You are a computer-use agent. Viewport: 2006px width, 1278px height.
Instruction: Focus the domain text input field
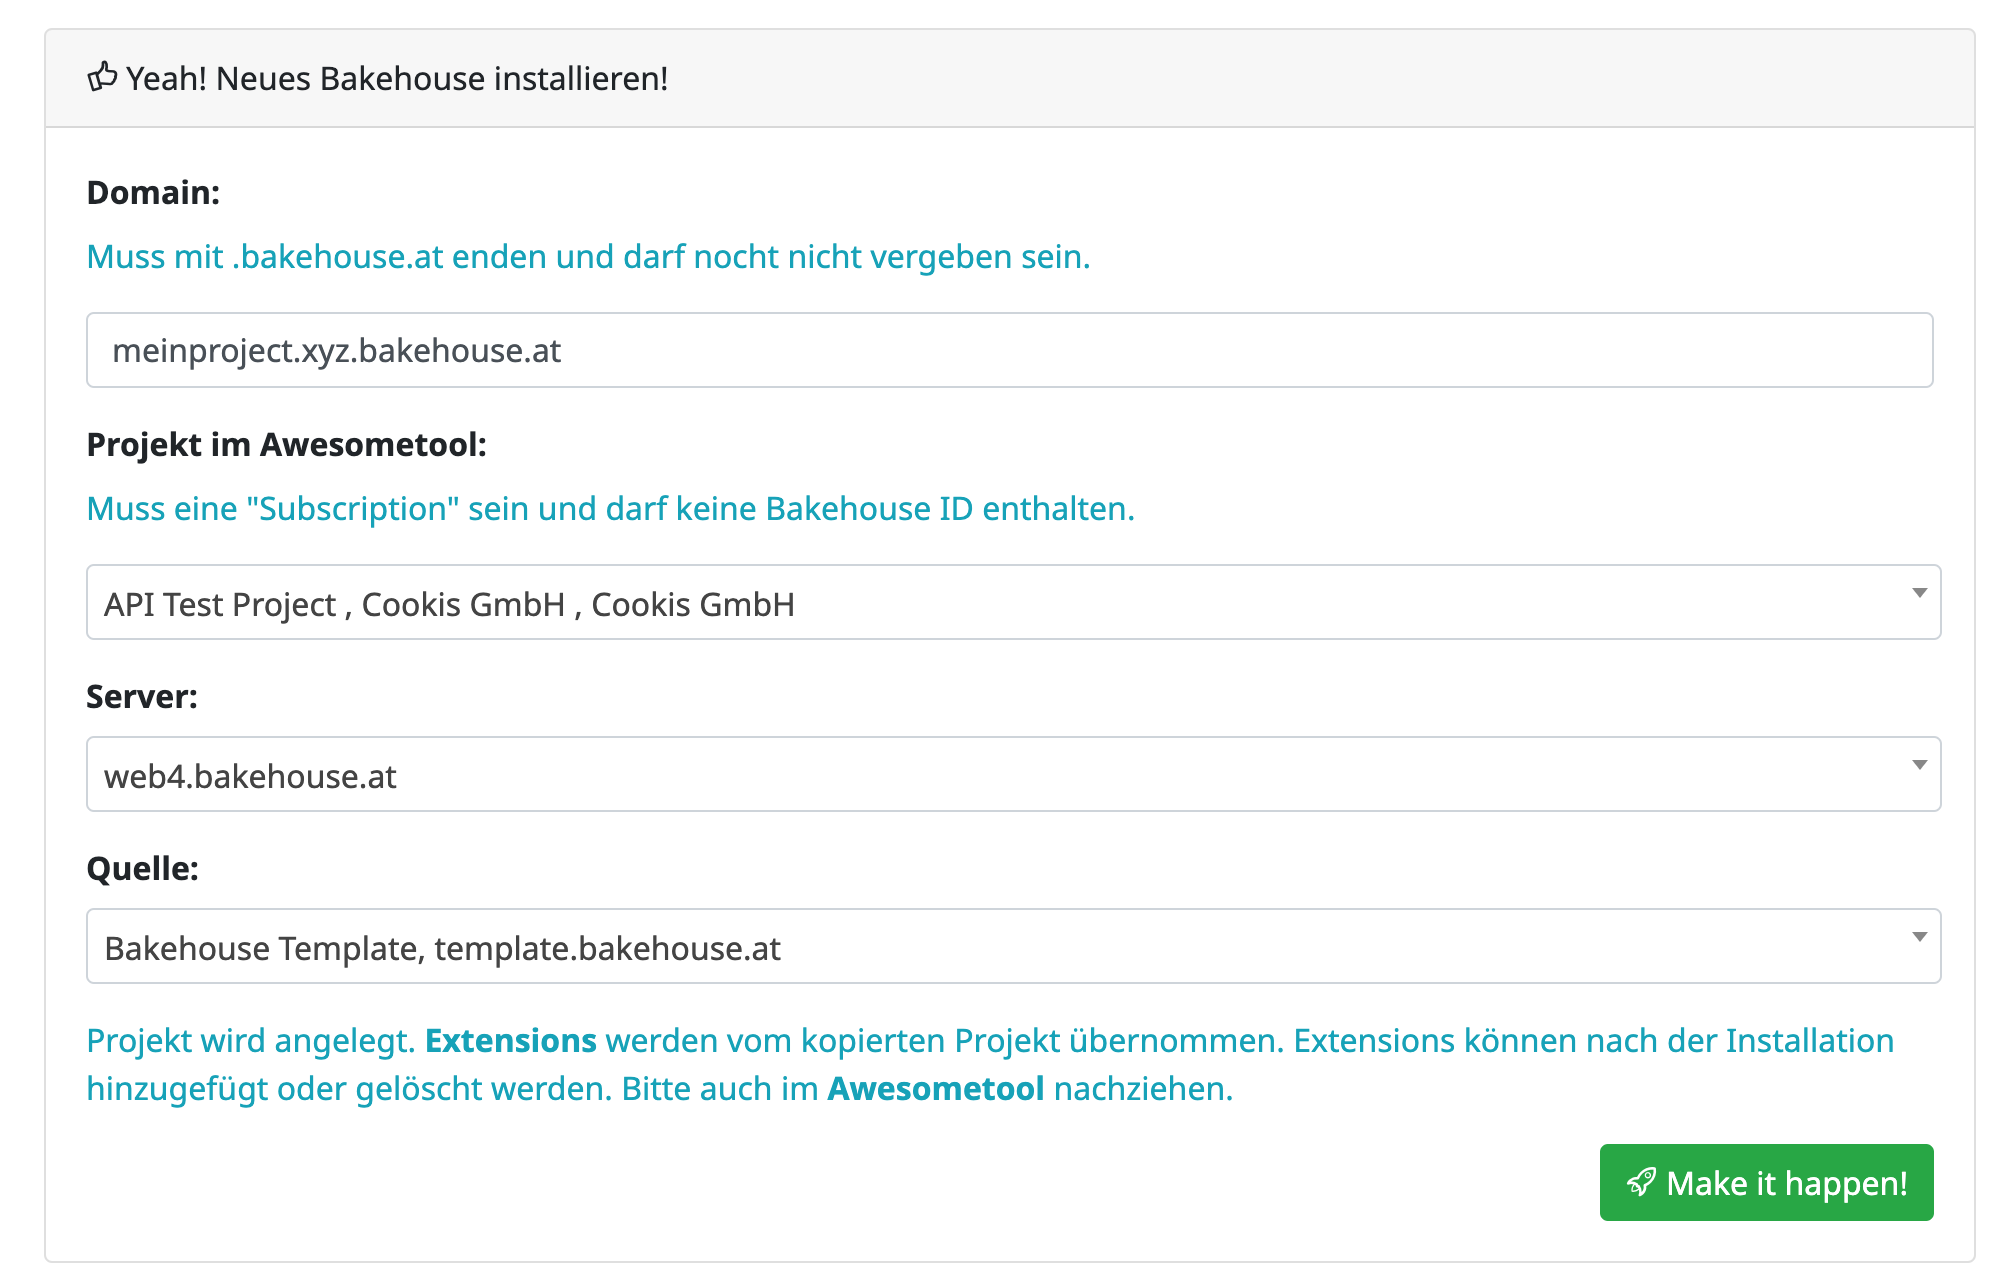1009,350
